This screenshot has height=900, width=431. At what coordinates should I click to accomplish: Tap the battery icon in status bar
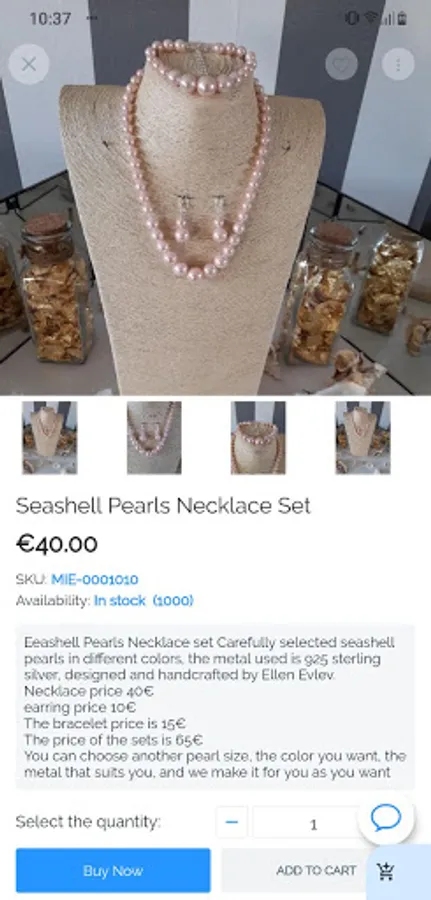402,18
